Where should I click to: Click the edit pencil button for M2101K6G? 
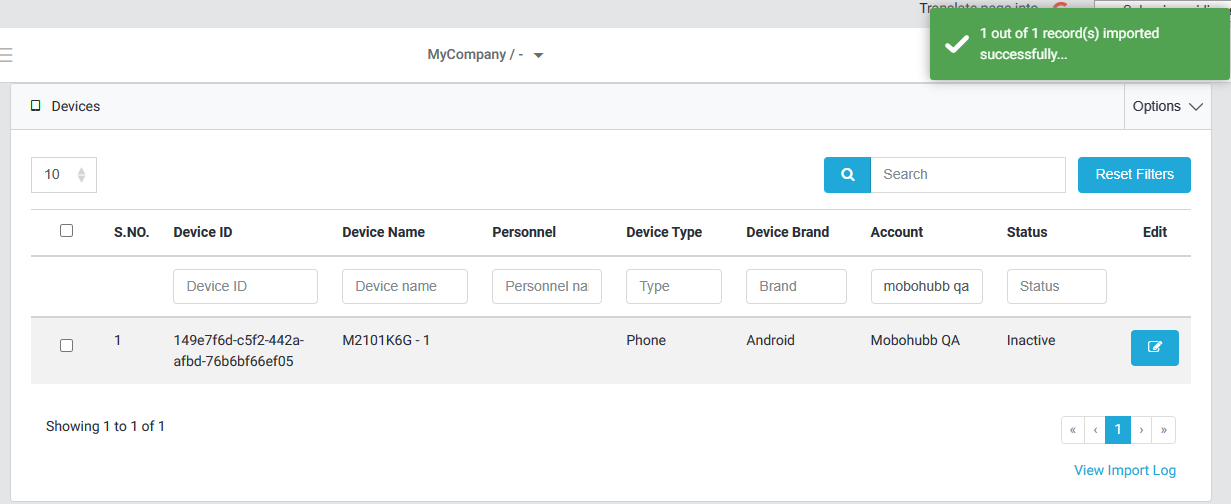pyautogui.click(x=1154, y=348)
